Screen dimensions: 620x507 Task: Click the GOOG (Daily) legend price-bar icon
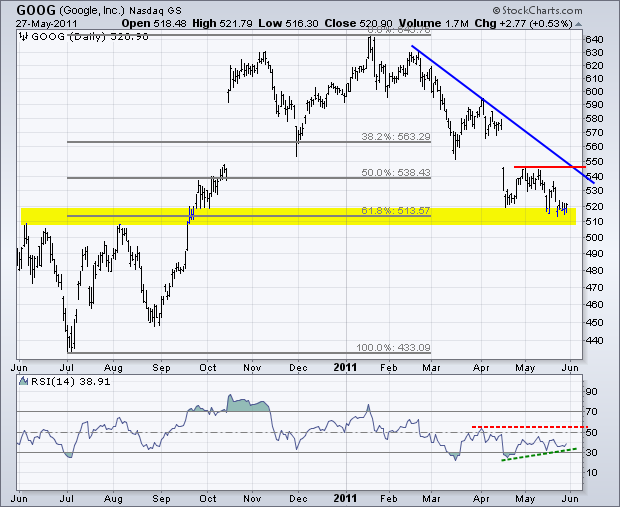click(24, 37)
